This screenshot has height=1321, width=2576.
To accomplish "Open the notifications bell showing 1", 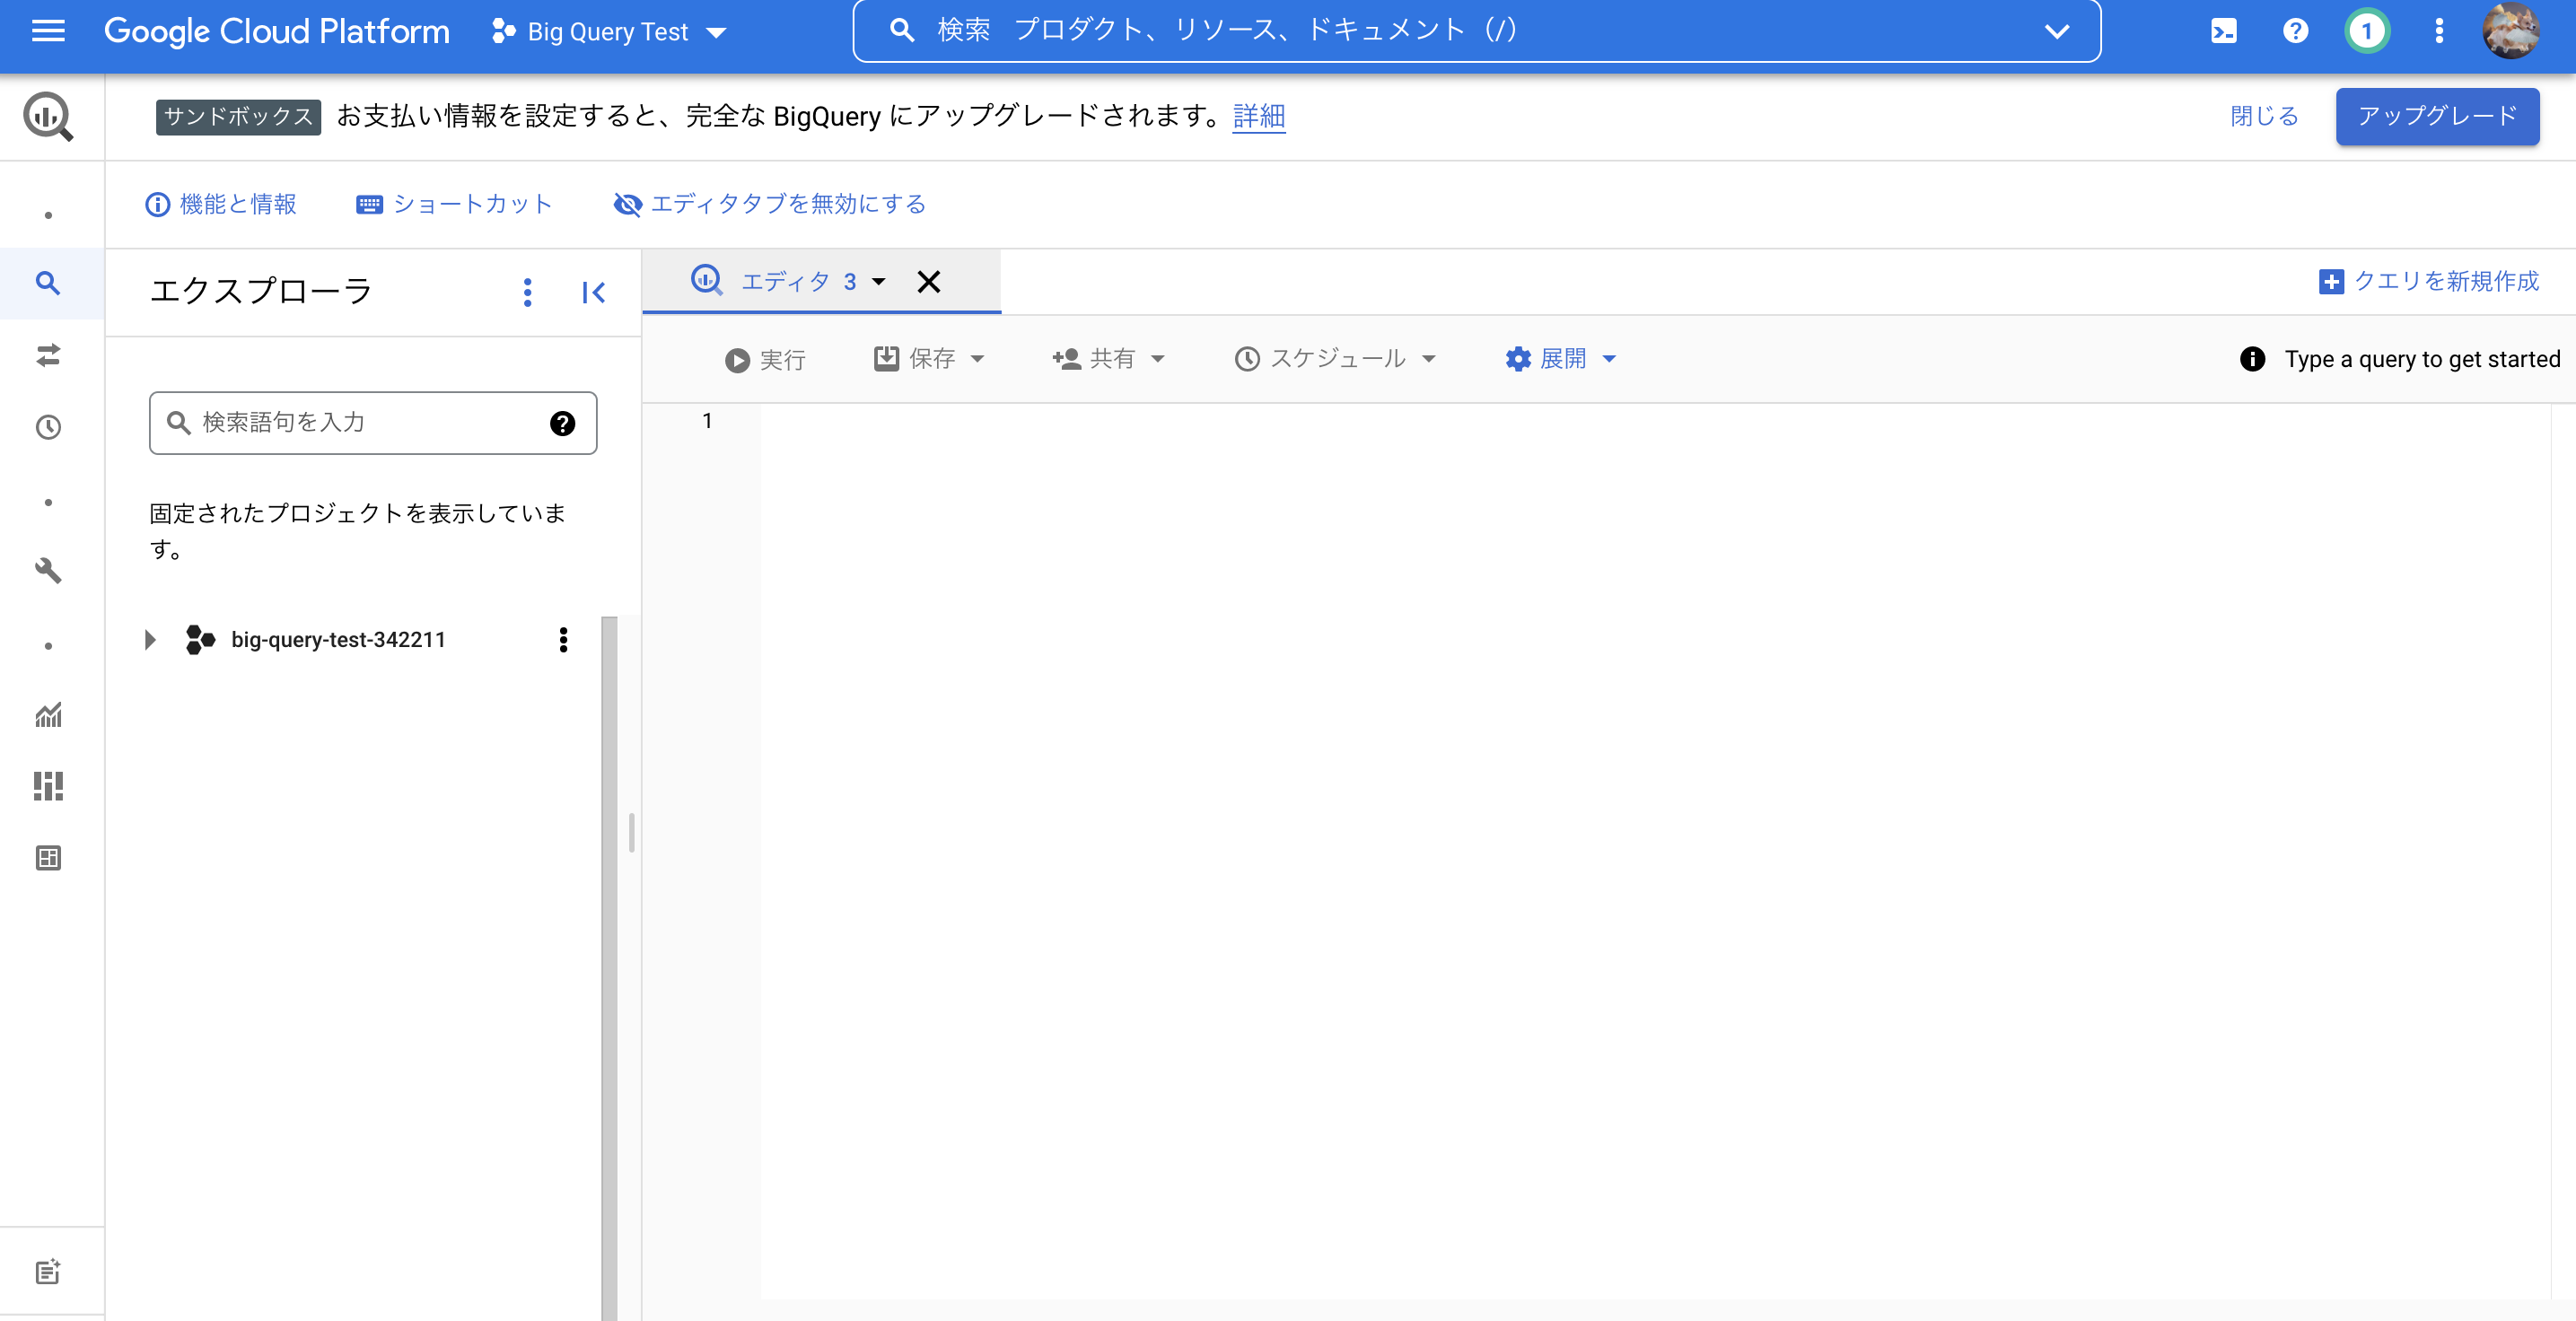I will coord(2367,31).
